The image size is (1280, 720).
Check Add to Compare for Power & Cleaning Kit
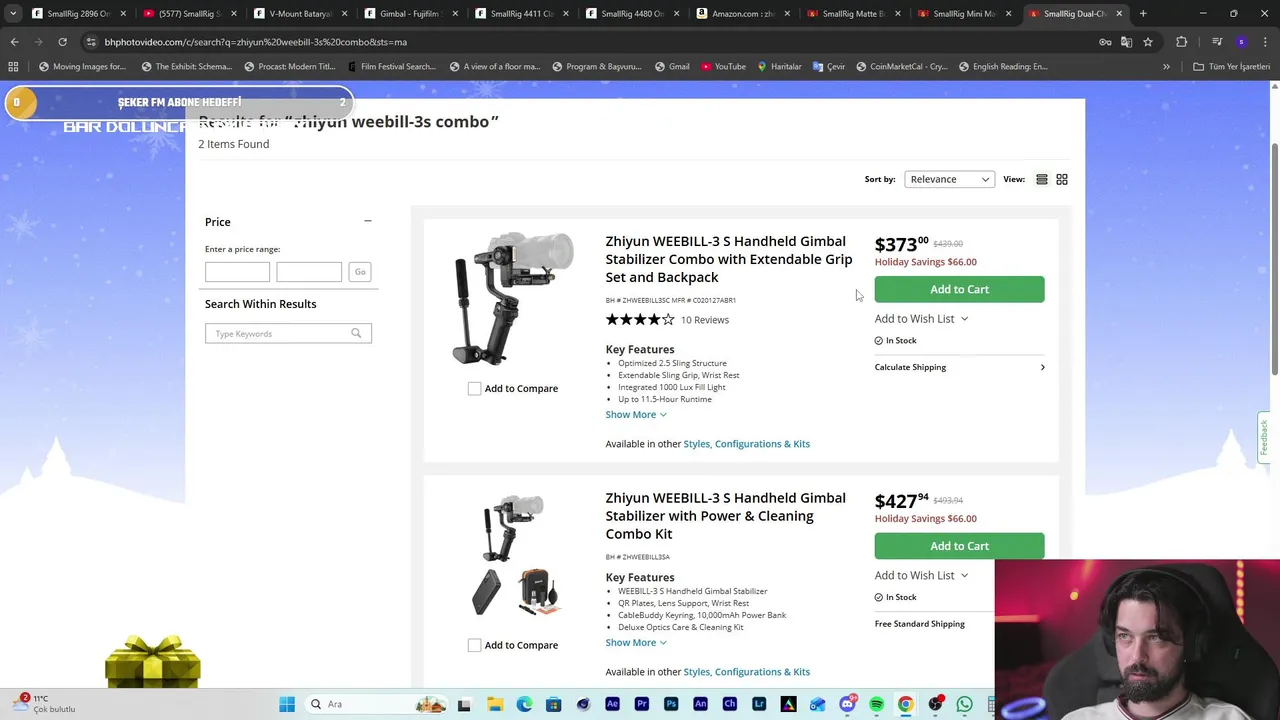coord(474,645)
